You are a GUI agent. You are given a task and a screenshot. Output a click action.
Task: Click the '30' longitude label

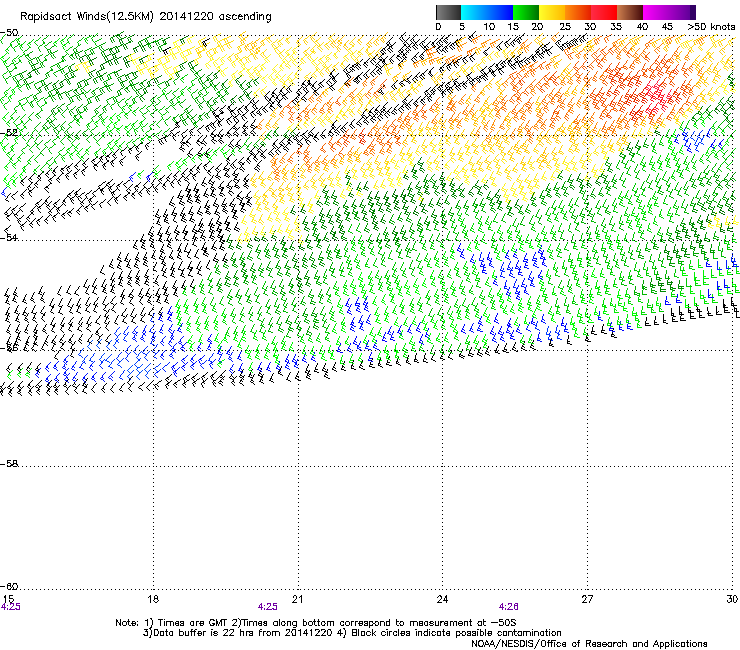coord(732,599)
